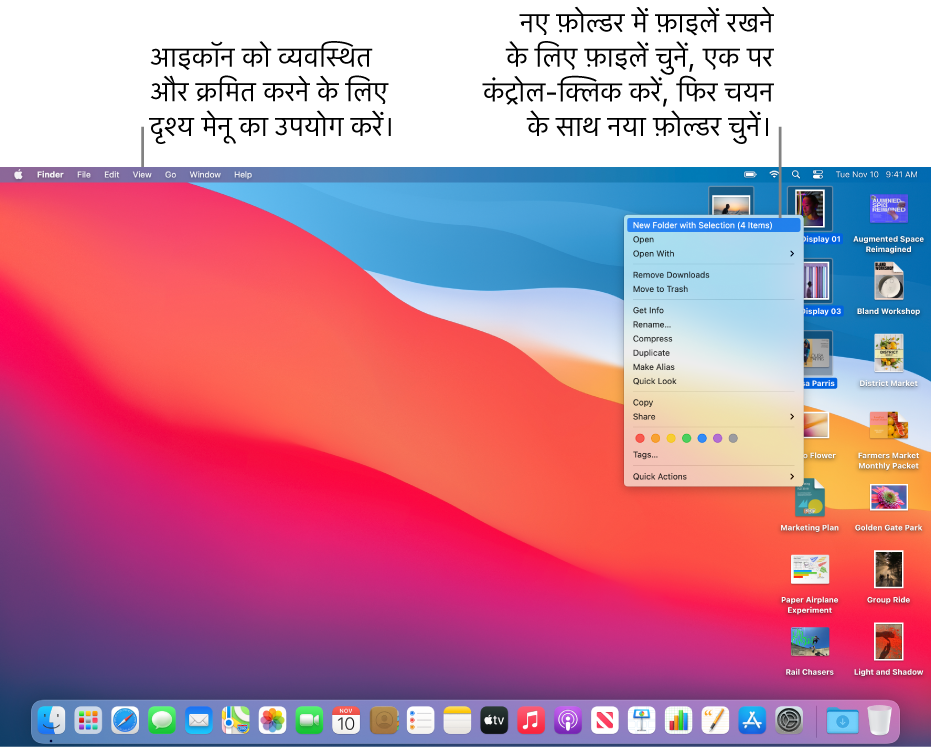Open the File menu
This screenshot has height=747, width=931.
(x=84, y=175)
